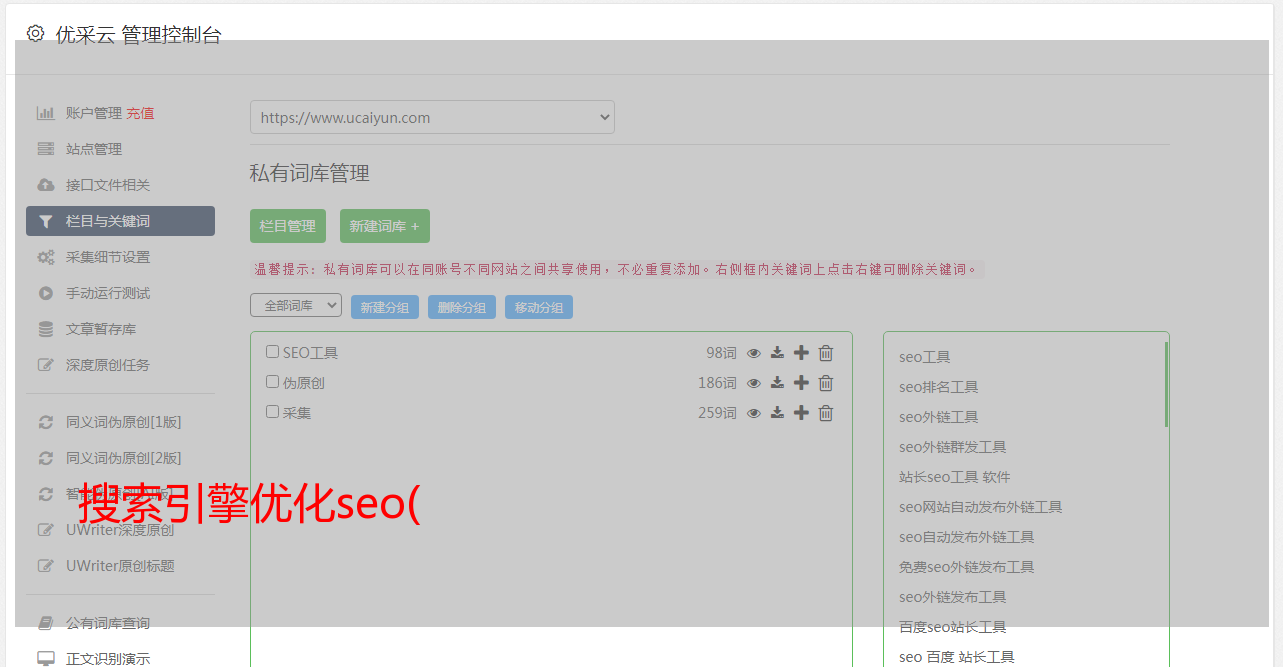Click the filter funnel icon beside 栏目与关键词
This screenshot has height=667, width=1283.
tap(45, 221)
